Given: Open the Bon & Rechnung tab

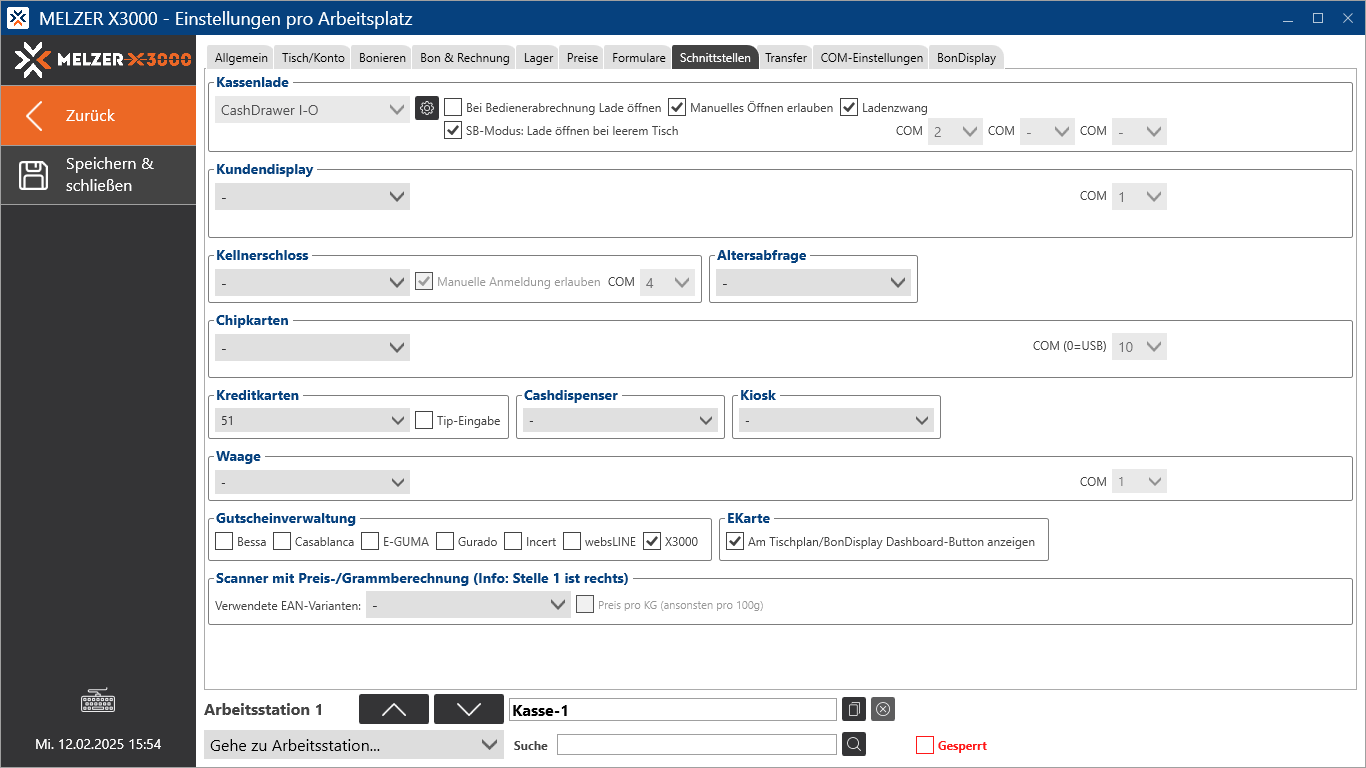Looking at the screenshot, I should (464, 58).
